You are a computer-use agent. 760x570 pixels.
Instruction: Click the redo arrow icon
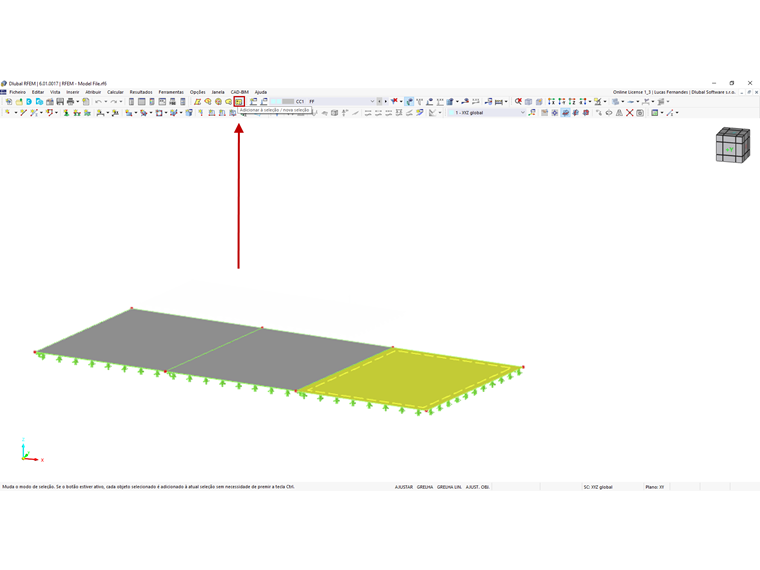point(113,101)
